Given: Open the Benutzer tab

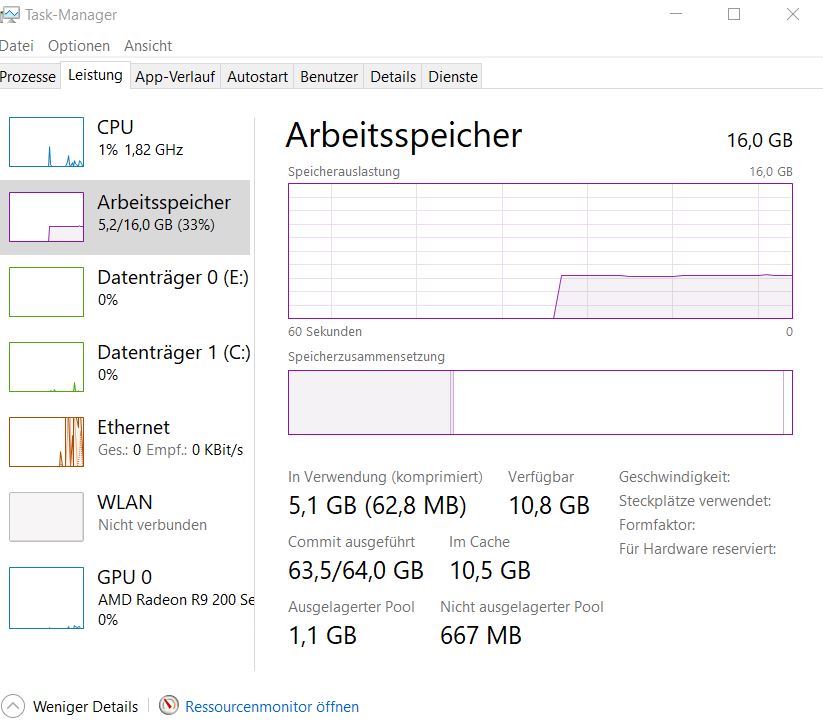Looking at the screenshot, I should pyautogui.click(x=329, y=77).
